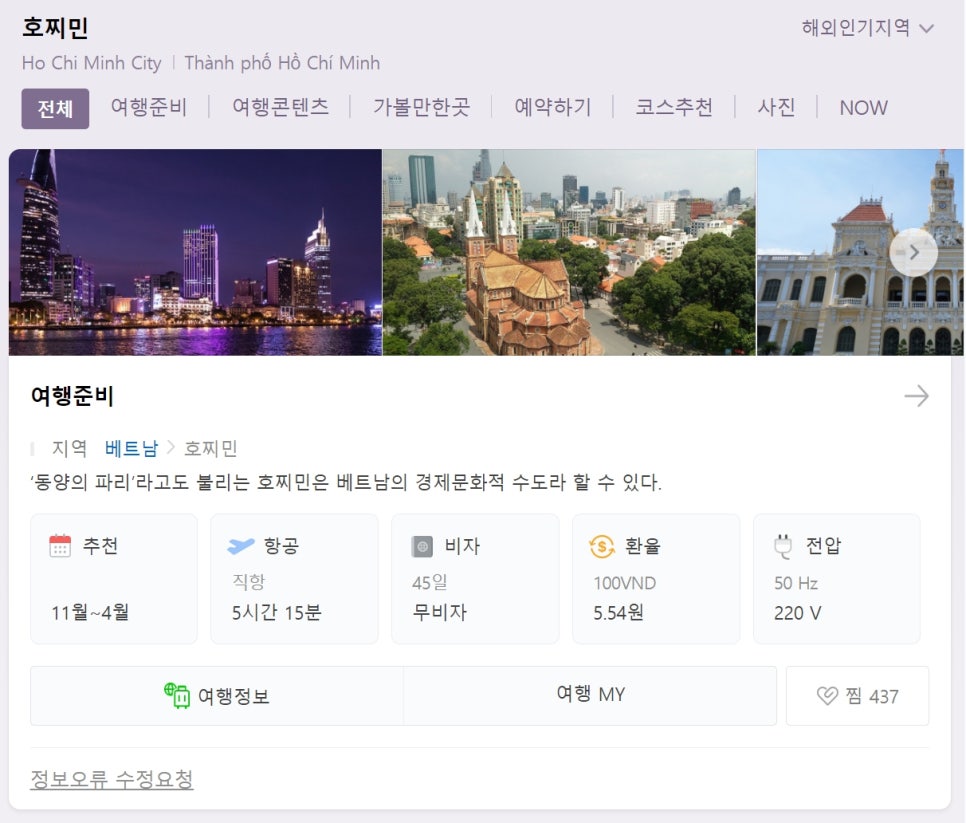
Task: Click the plug icon in 전압 card
Action: point(782,546)
